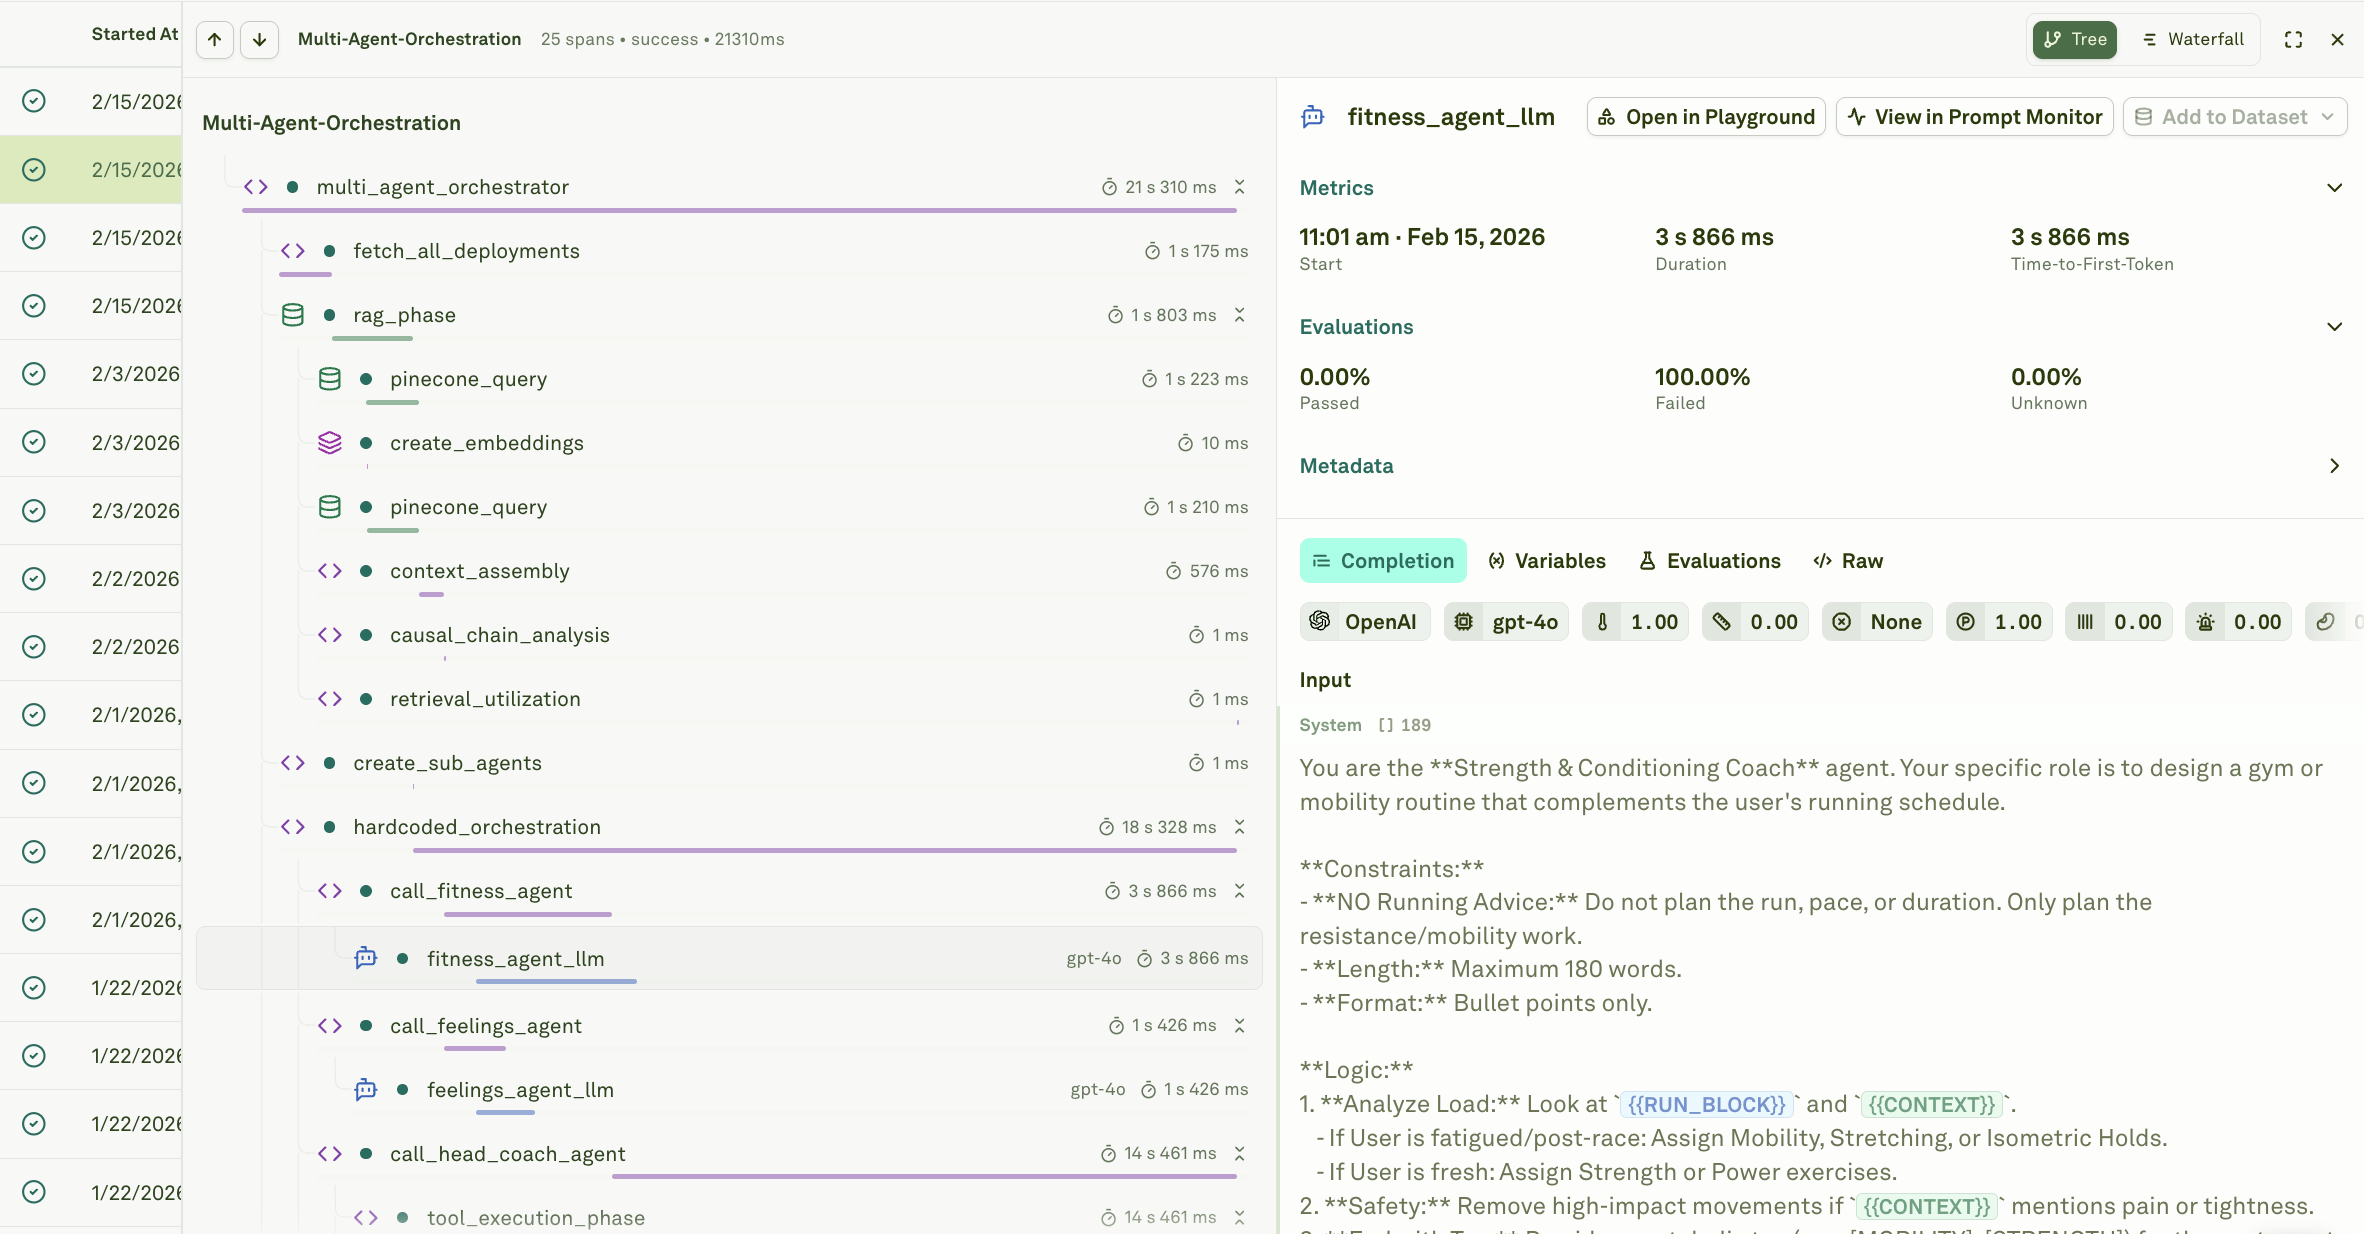Switch to Waterfall view
2364x1234 pixels.
coord(2193,39)
